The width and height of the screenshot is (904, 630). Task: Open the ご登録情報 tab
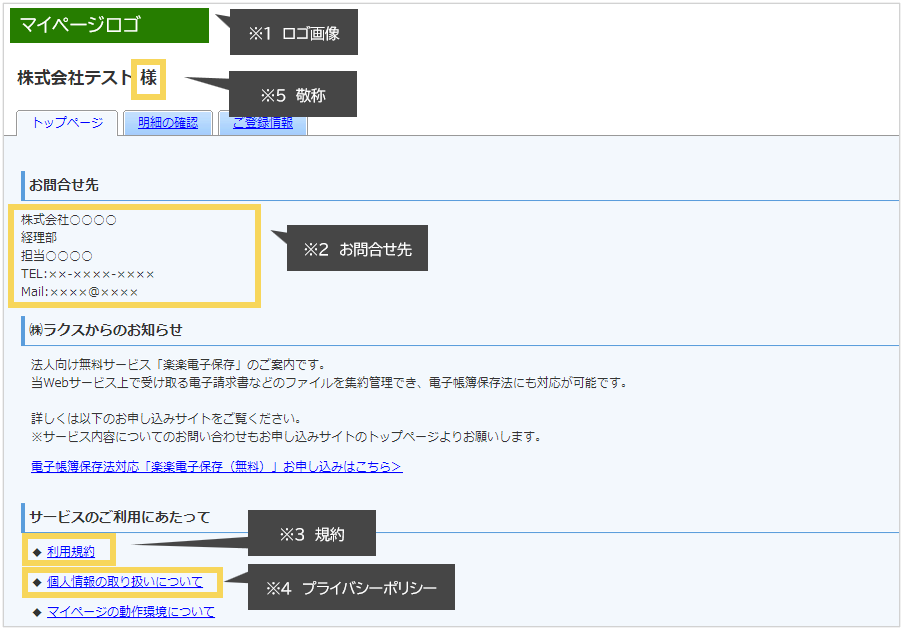[x=262, y=121]
